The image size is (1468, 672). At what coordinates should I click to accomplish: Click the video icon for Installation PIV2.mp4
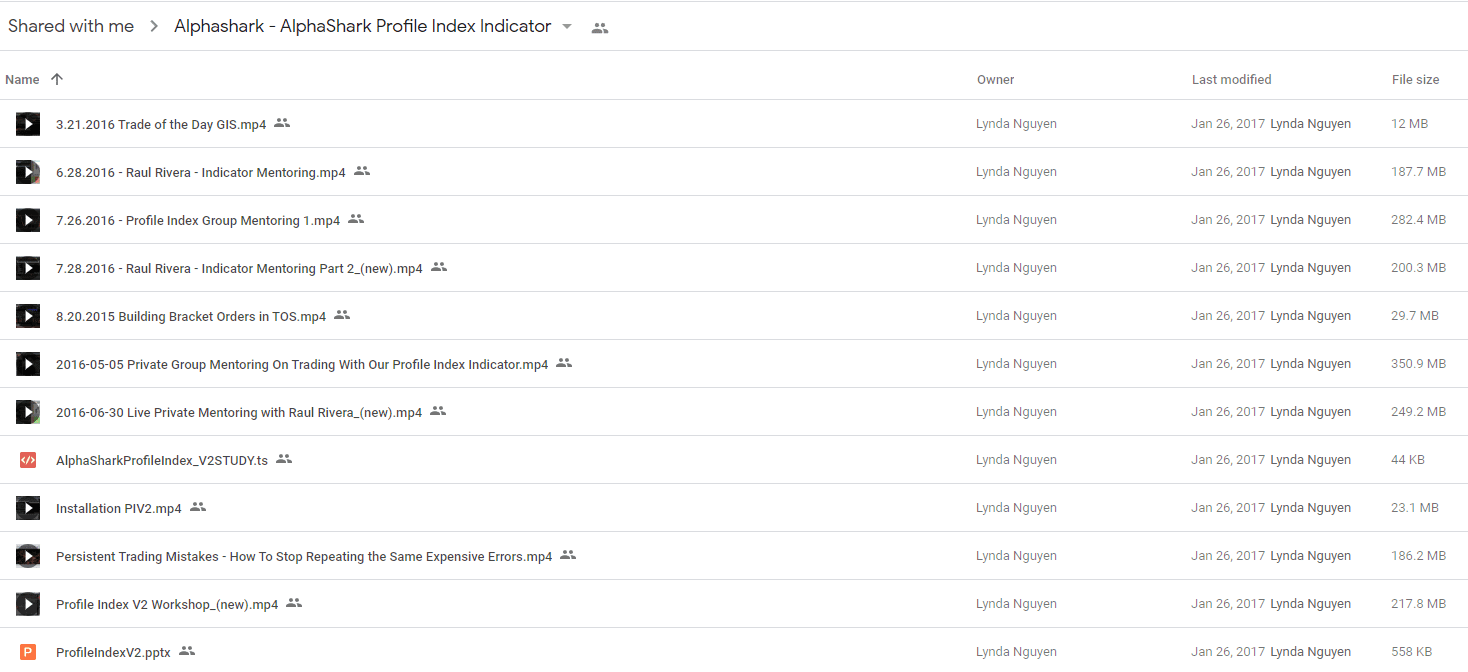28,508
